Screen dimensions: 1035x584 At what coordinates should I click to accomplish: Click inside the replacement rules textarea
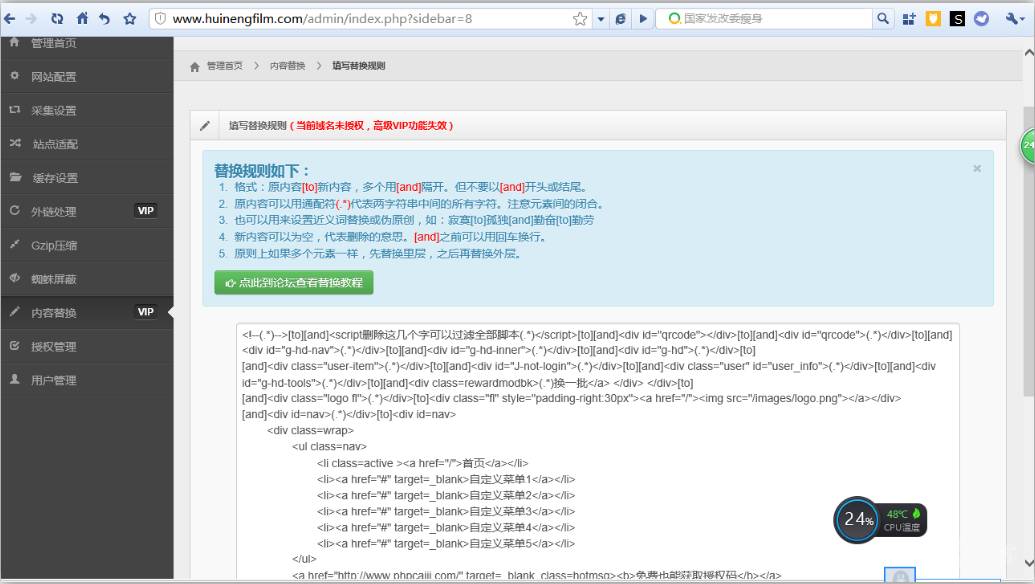coord(597,452)
